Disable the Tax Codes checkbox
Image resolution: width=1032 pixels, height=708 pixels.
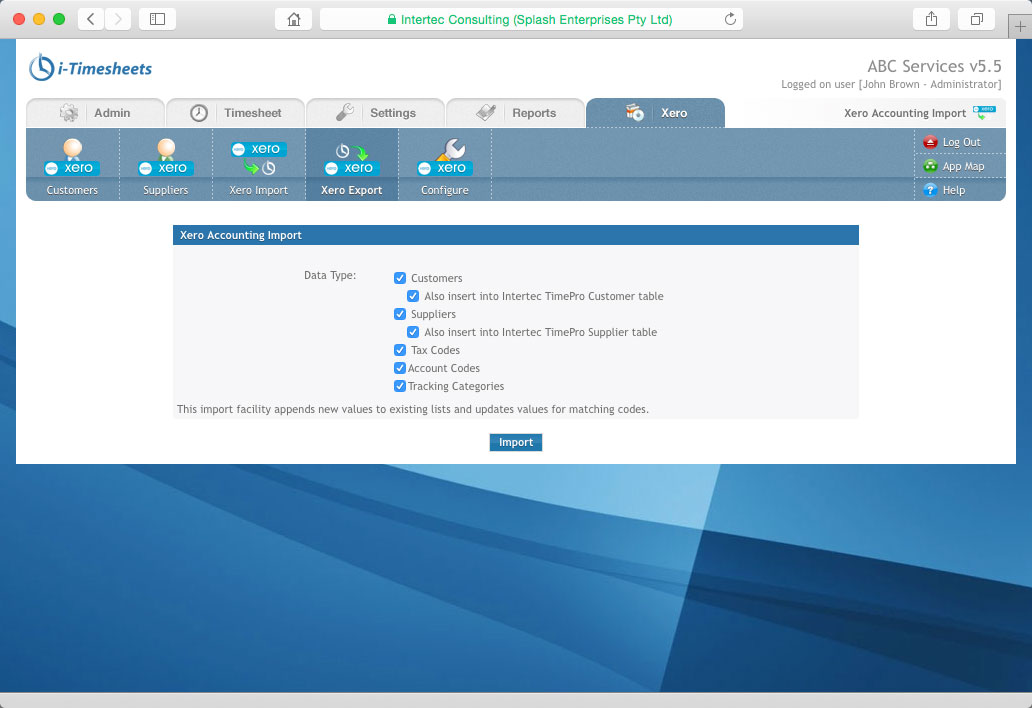coord(400,350)
